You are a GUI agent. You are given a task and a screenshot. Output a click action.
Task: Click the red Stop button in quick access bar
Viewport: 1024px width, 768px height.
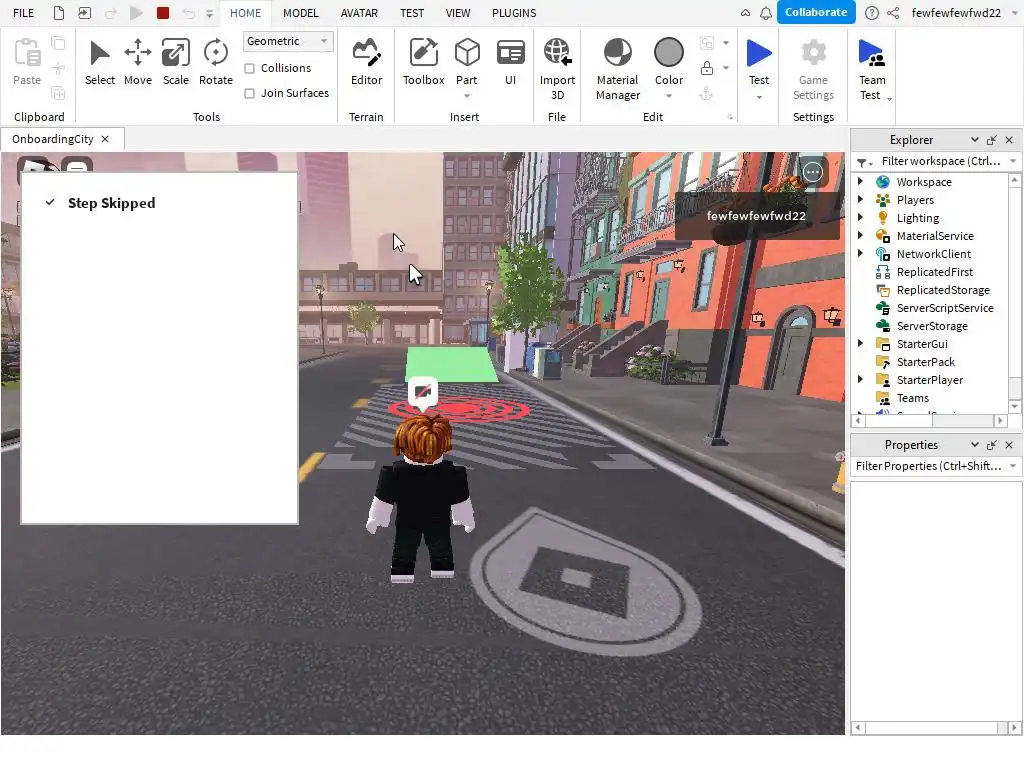(x=163, y=13)
